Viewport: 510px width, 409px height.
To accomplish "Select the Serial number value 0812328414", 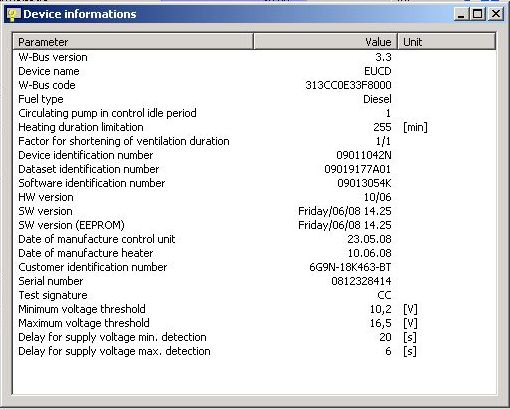I will click(x=361, y=281).
